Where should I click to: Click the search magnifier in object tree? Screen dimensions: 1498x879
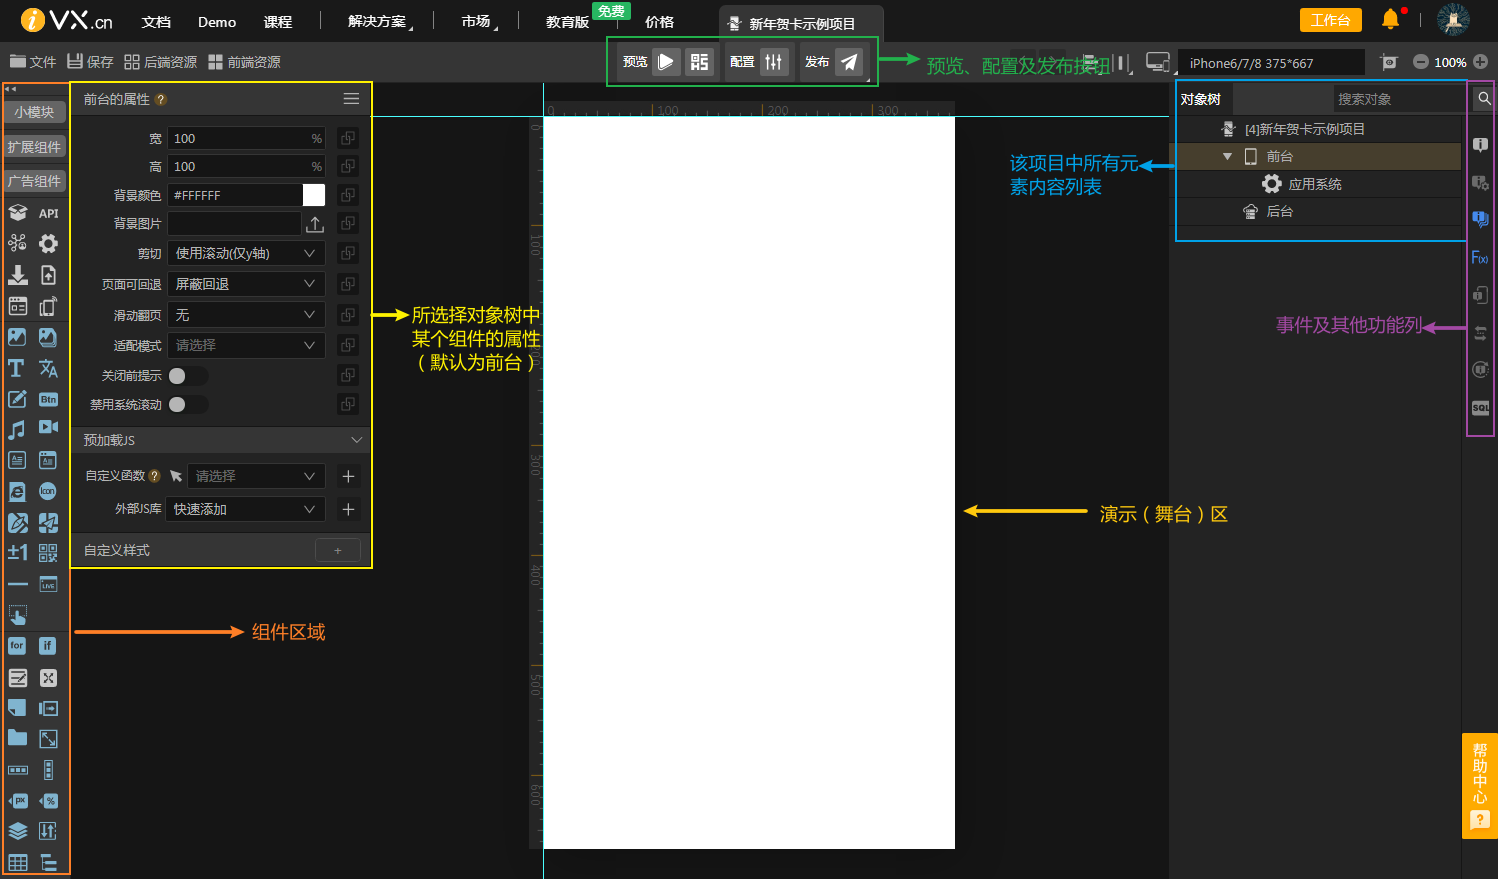(1484, 98)
